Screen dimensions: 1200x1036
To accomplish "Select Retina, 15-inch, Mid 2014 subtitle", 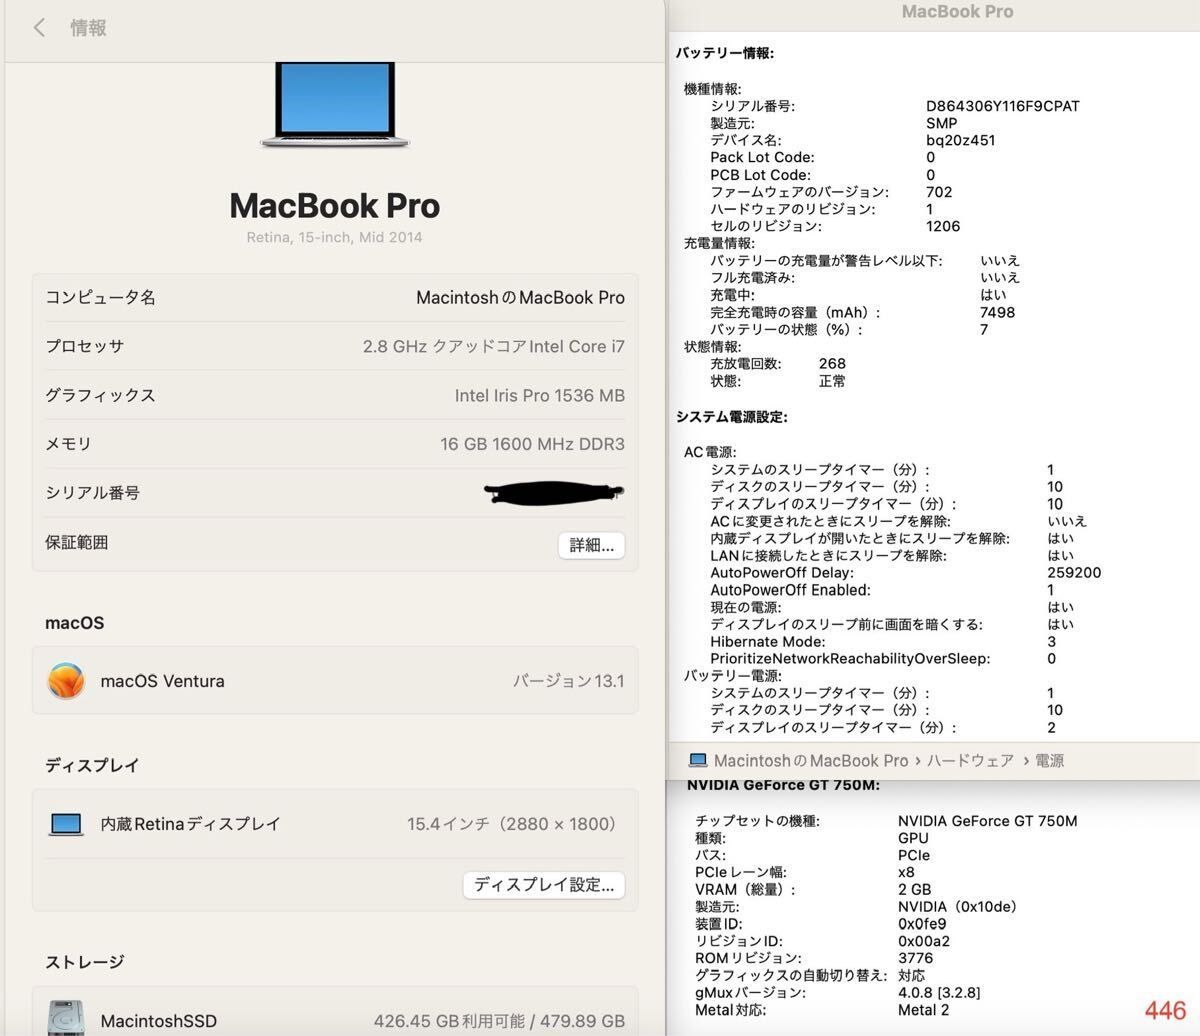I will pos(334,237).
